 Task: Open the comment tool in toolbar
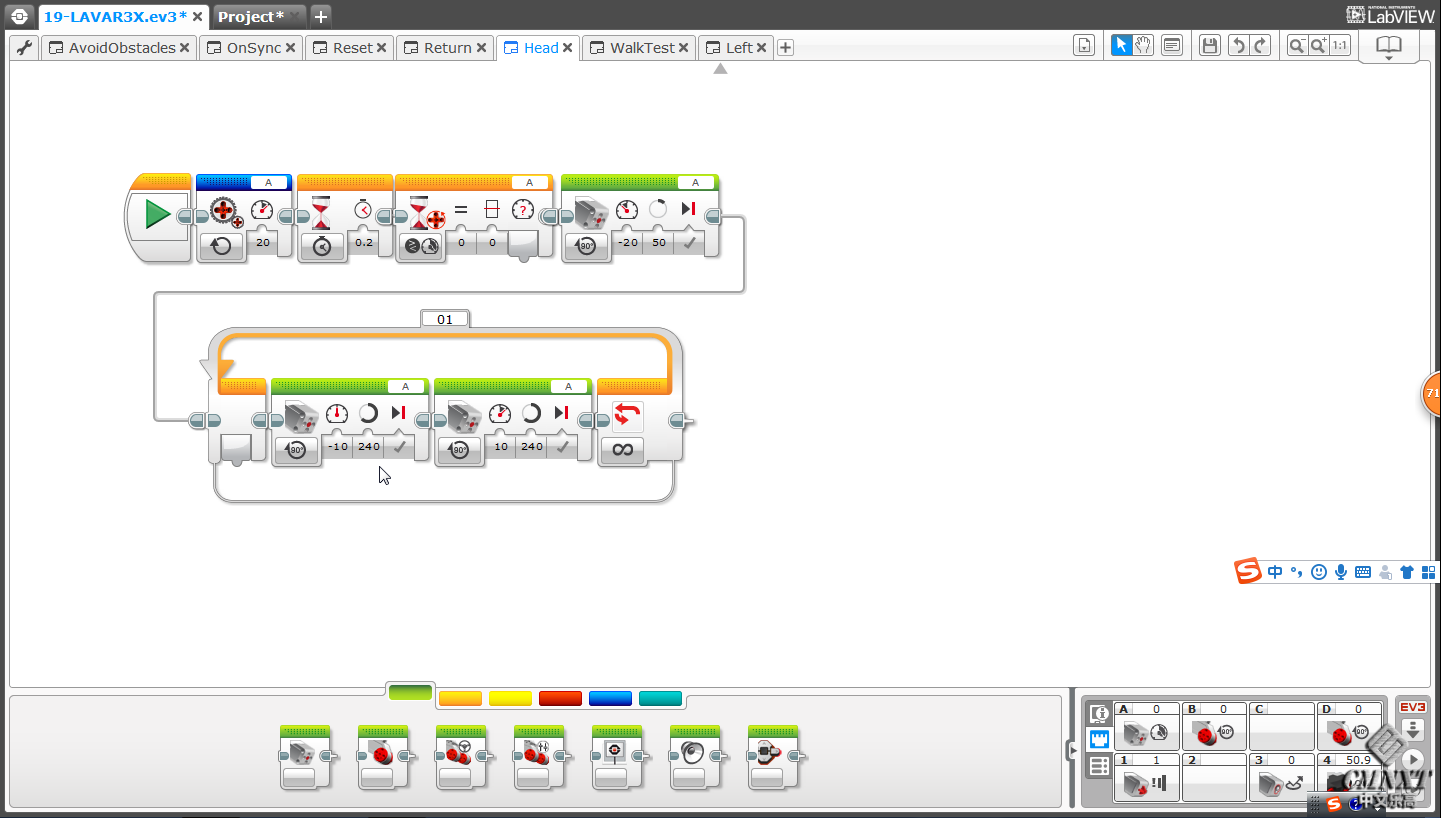pos(1171,45)
